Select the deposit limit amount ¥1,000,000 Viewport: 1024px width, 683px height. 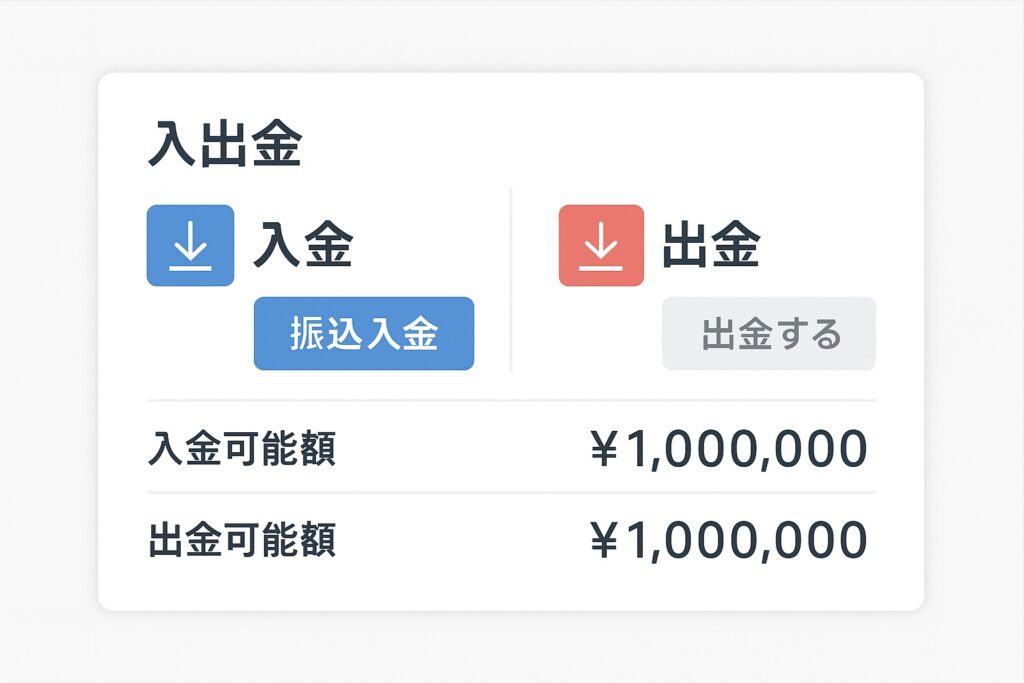[729, 449]
